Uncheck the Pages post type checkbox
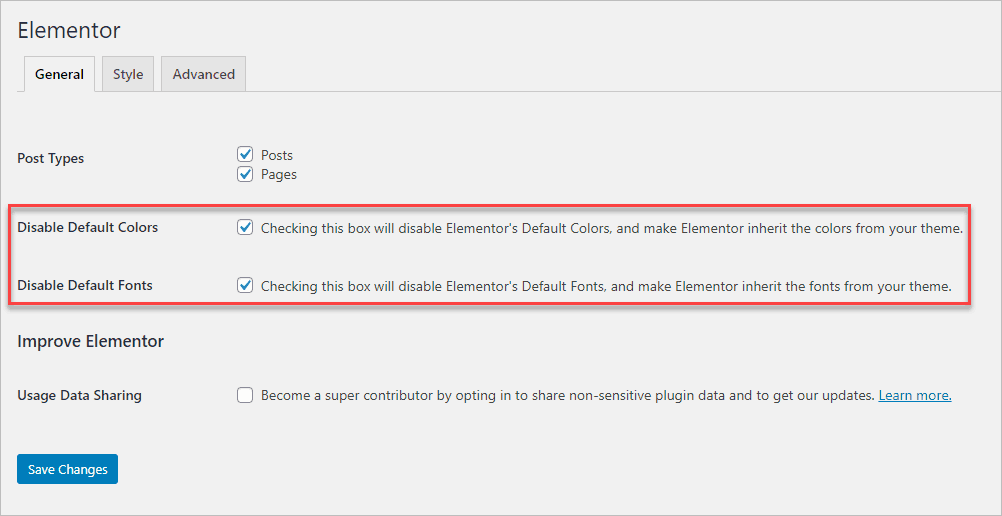 pyautogui.click(x=245, y=174)
